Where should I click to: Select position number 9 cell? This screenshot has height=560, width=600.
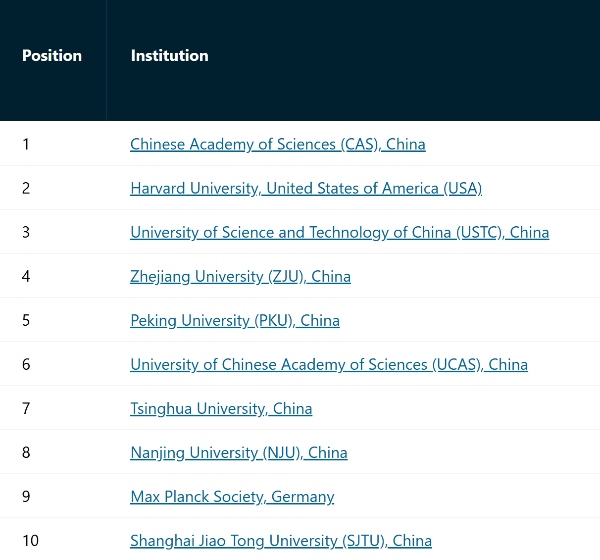click(53, 496)
